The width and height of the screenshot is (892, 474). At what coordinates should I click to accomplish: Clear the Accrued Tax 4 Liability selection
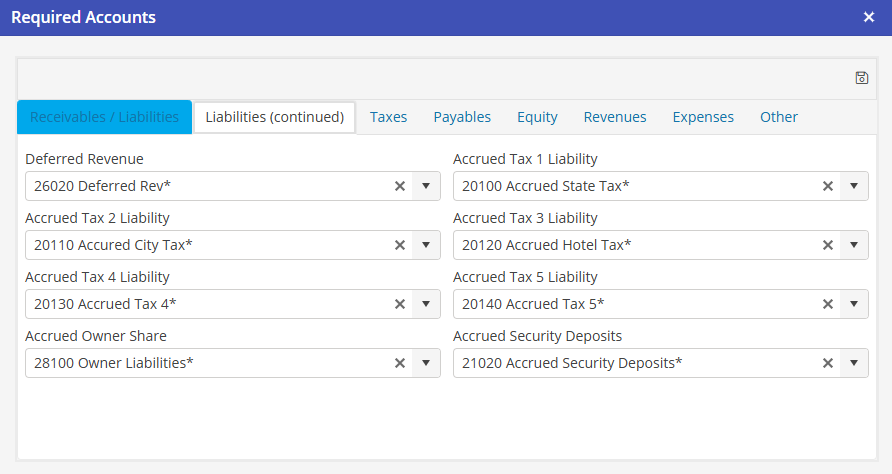coord(400,304)
